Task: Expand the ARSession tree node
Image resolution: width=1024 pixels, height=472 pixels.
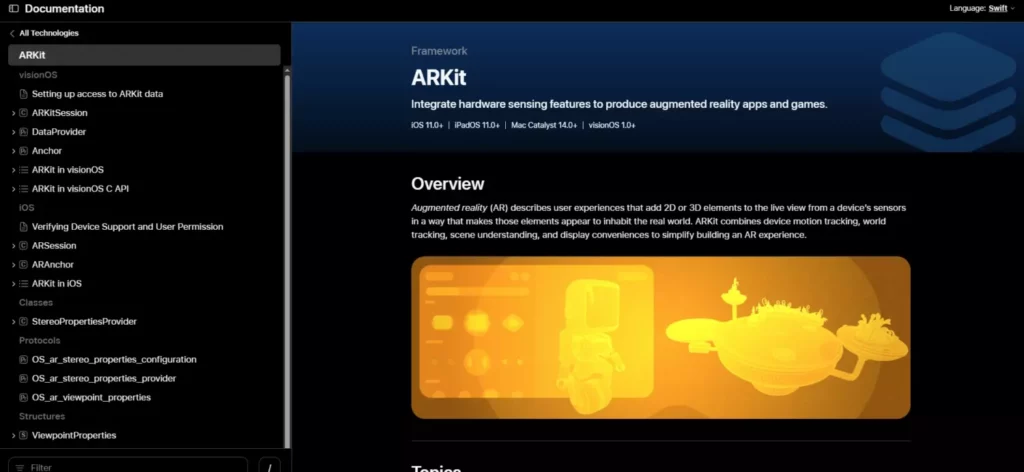Action: [14, 245]
